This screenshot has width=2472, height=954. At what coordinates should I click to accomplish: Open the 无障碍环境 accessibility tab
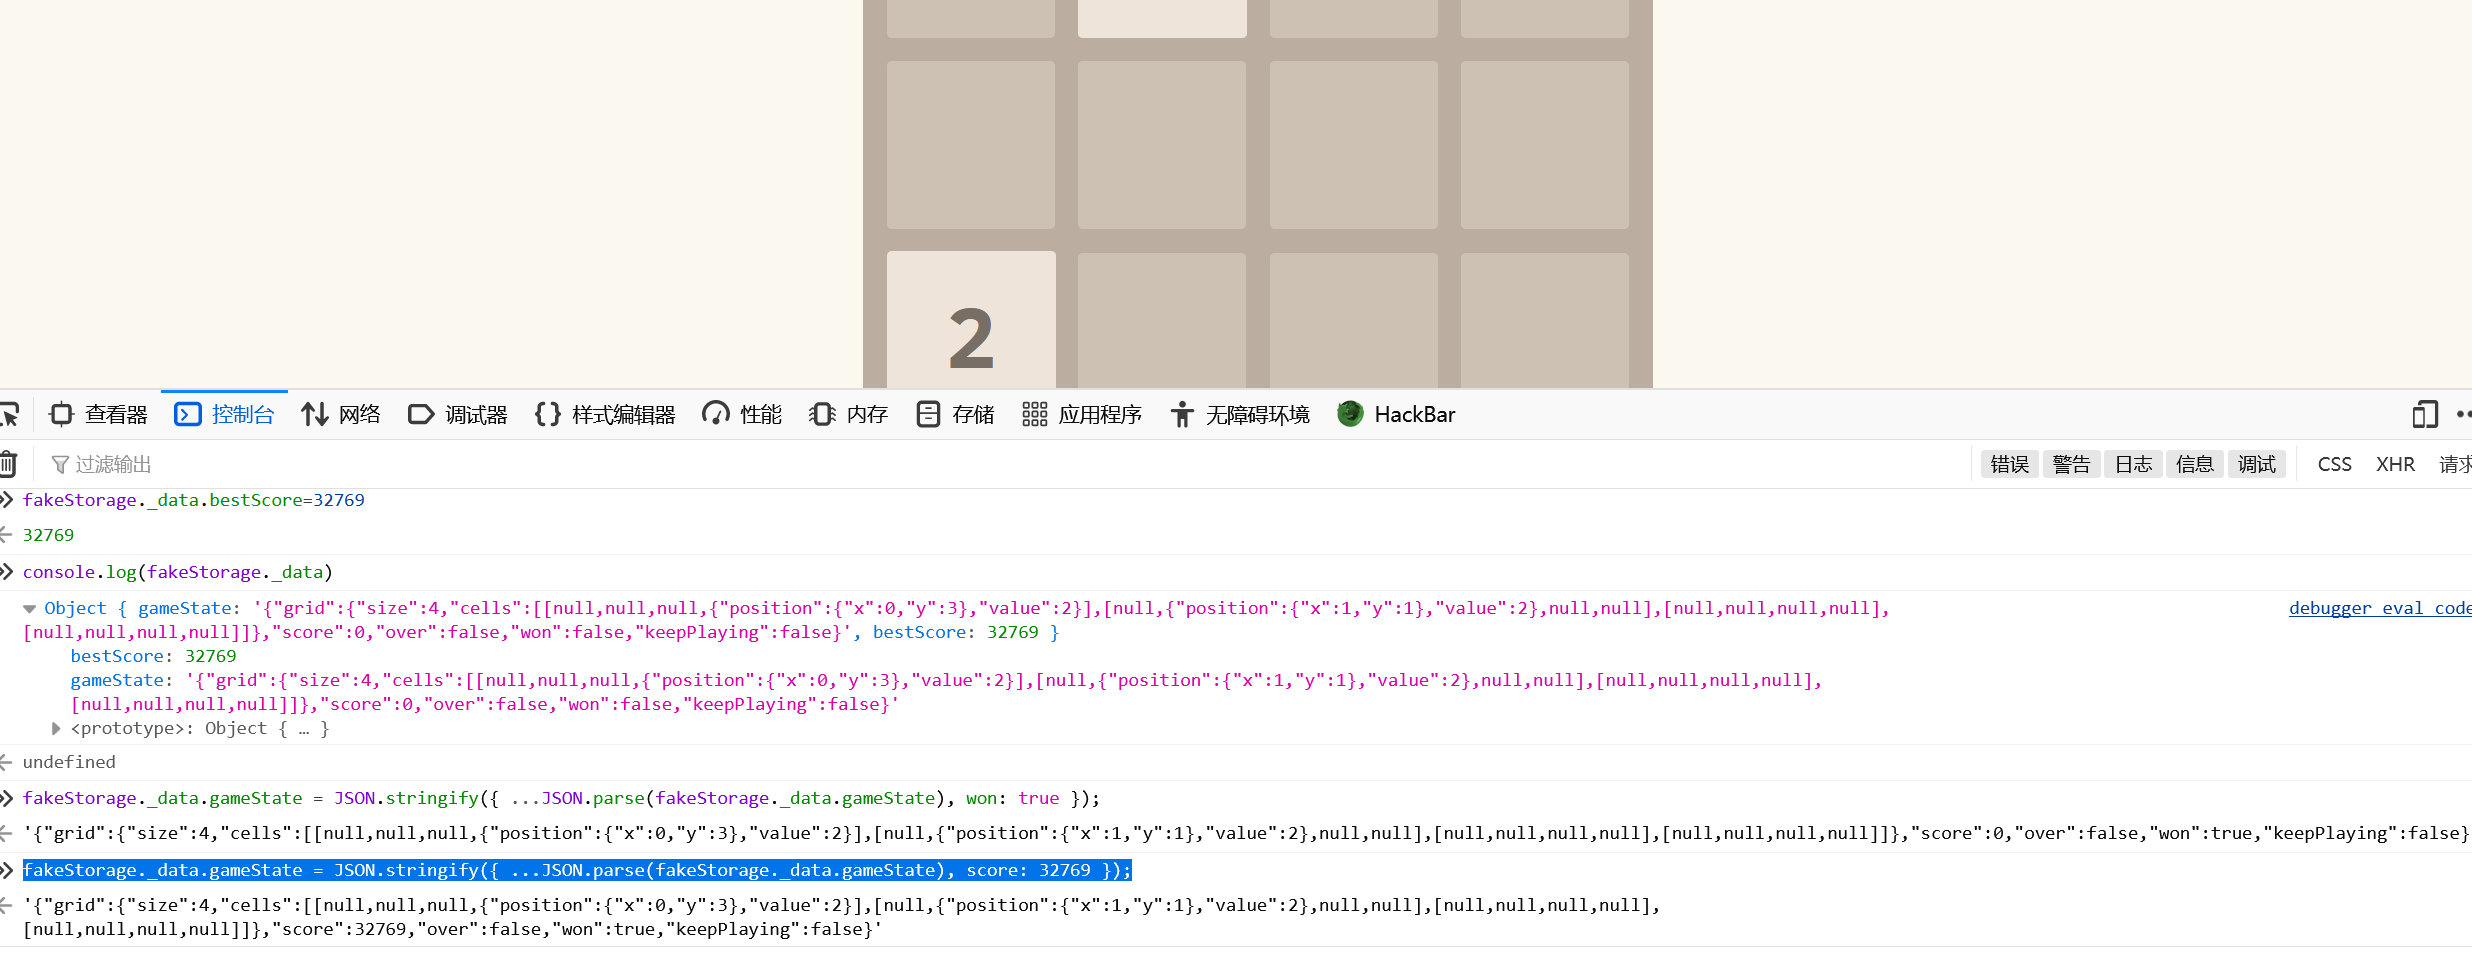pyautogui.click(x=1239, y=414)
